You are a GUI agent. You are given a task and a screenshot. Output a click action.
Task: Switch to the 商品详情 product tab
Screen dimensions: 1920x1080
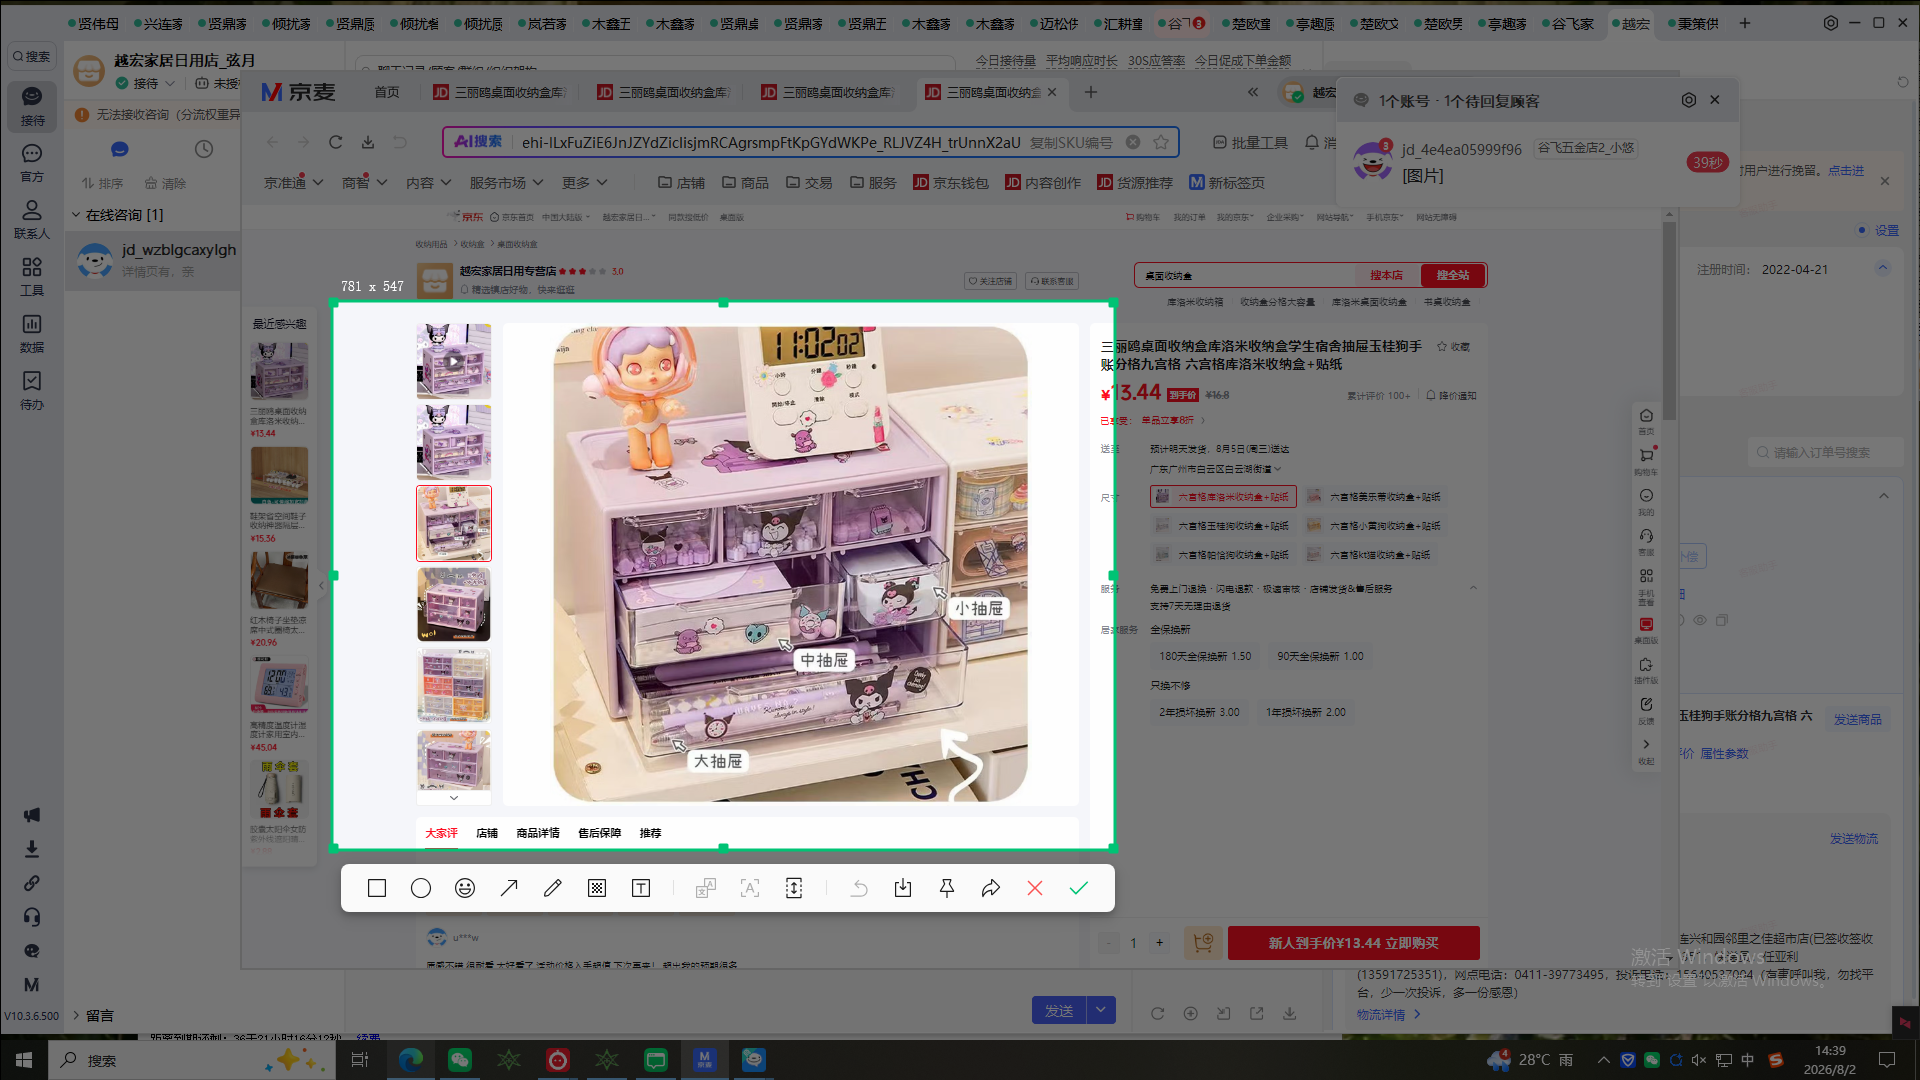[x=538, y=833]
